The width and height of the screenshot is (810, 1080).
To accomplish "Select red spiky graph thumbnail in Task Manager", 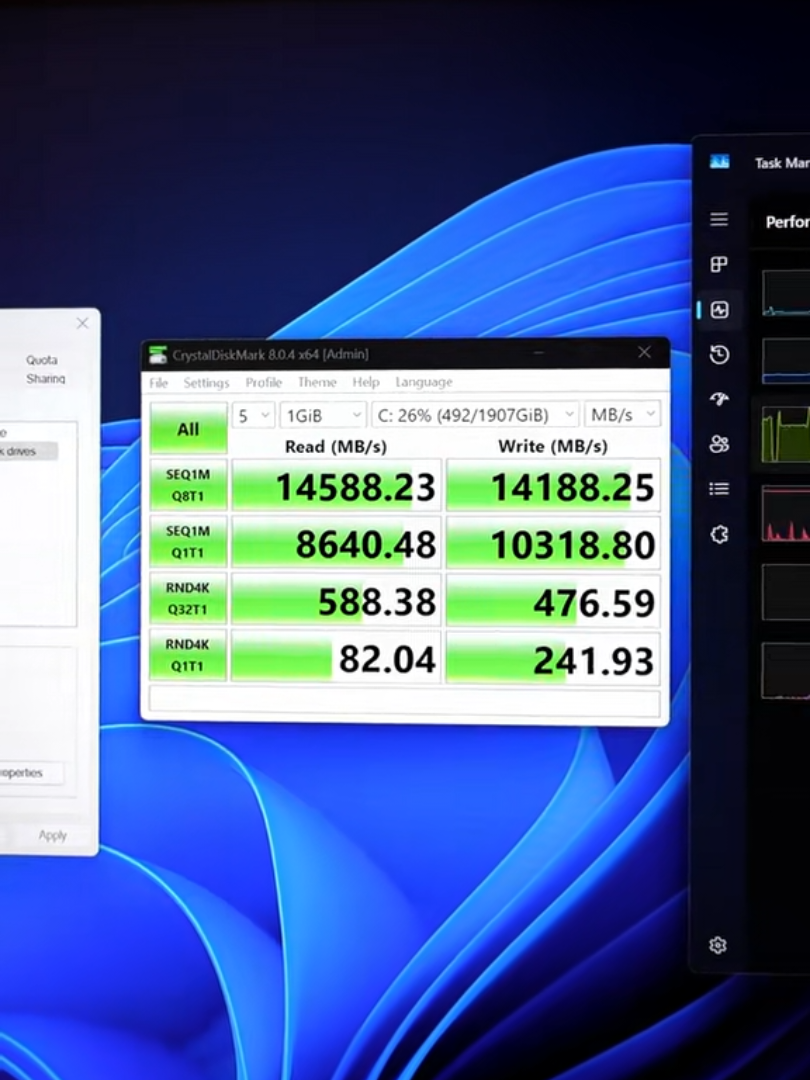I will coord(786,513).
